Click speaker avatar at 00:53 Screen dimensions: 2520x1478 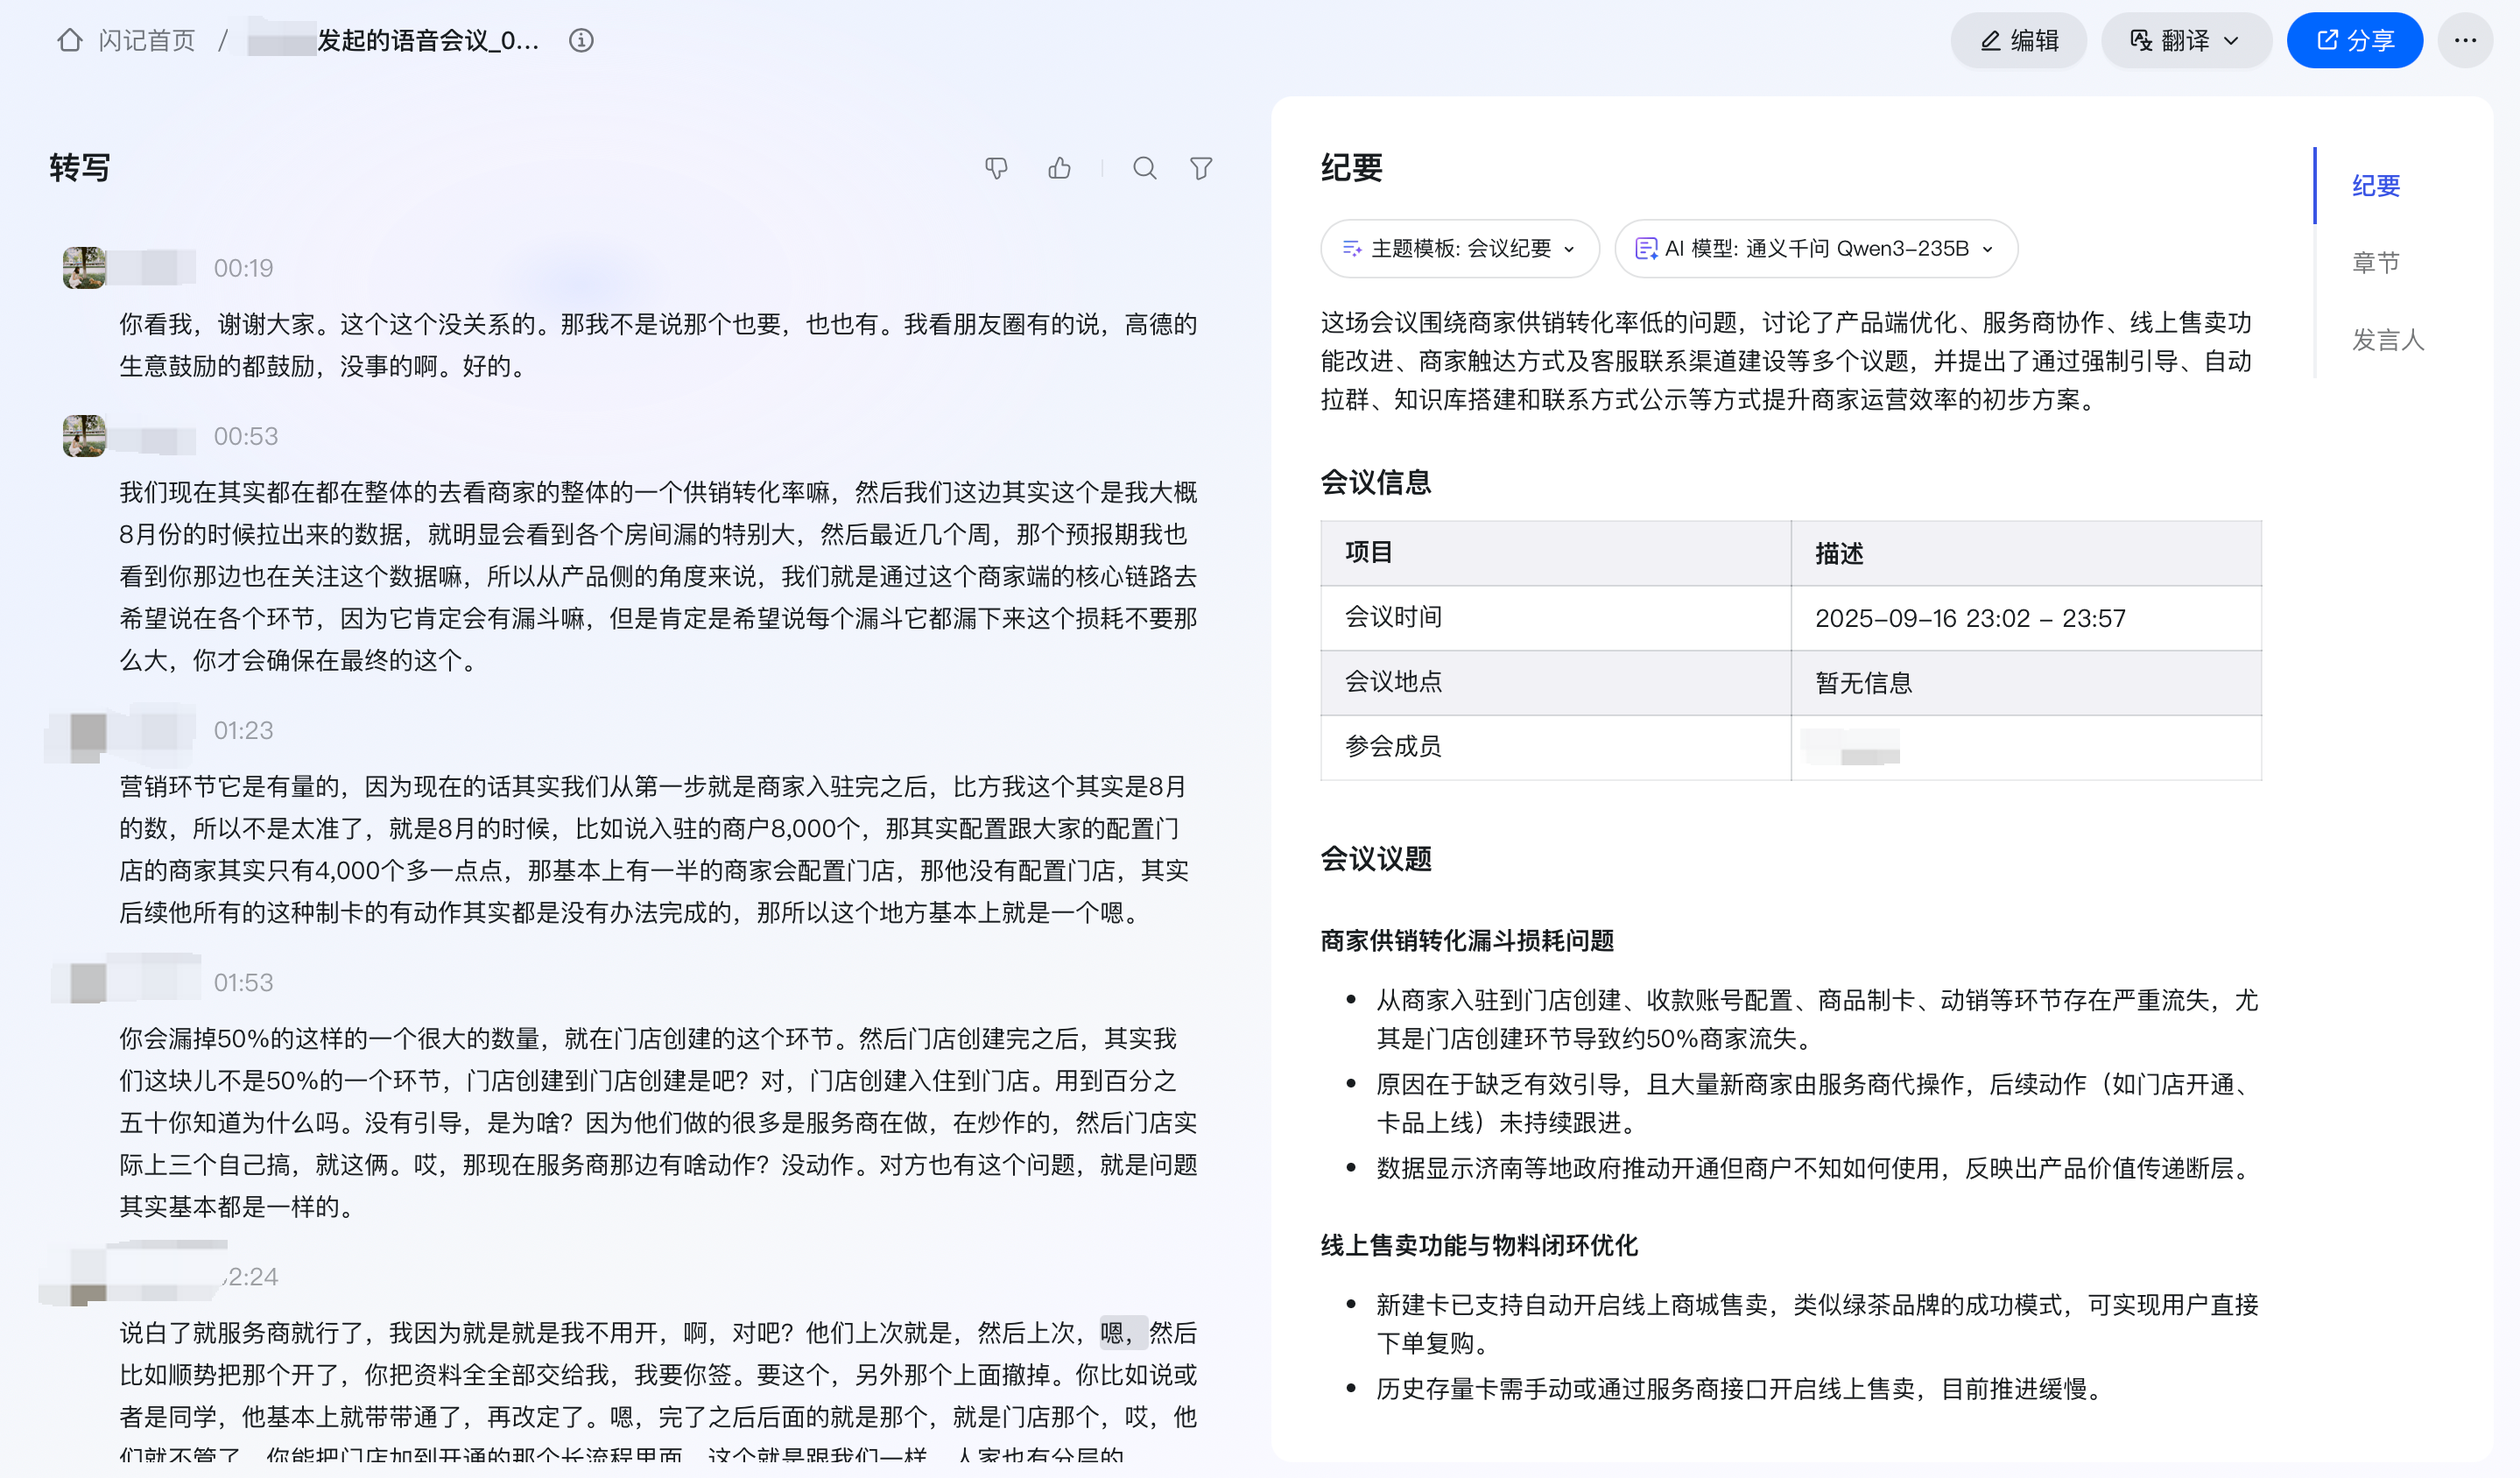coord(84,436)
